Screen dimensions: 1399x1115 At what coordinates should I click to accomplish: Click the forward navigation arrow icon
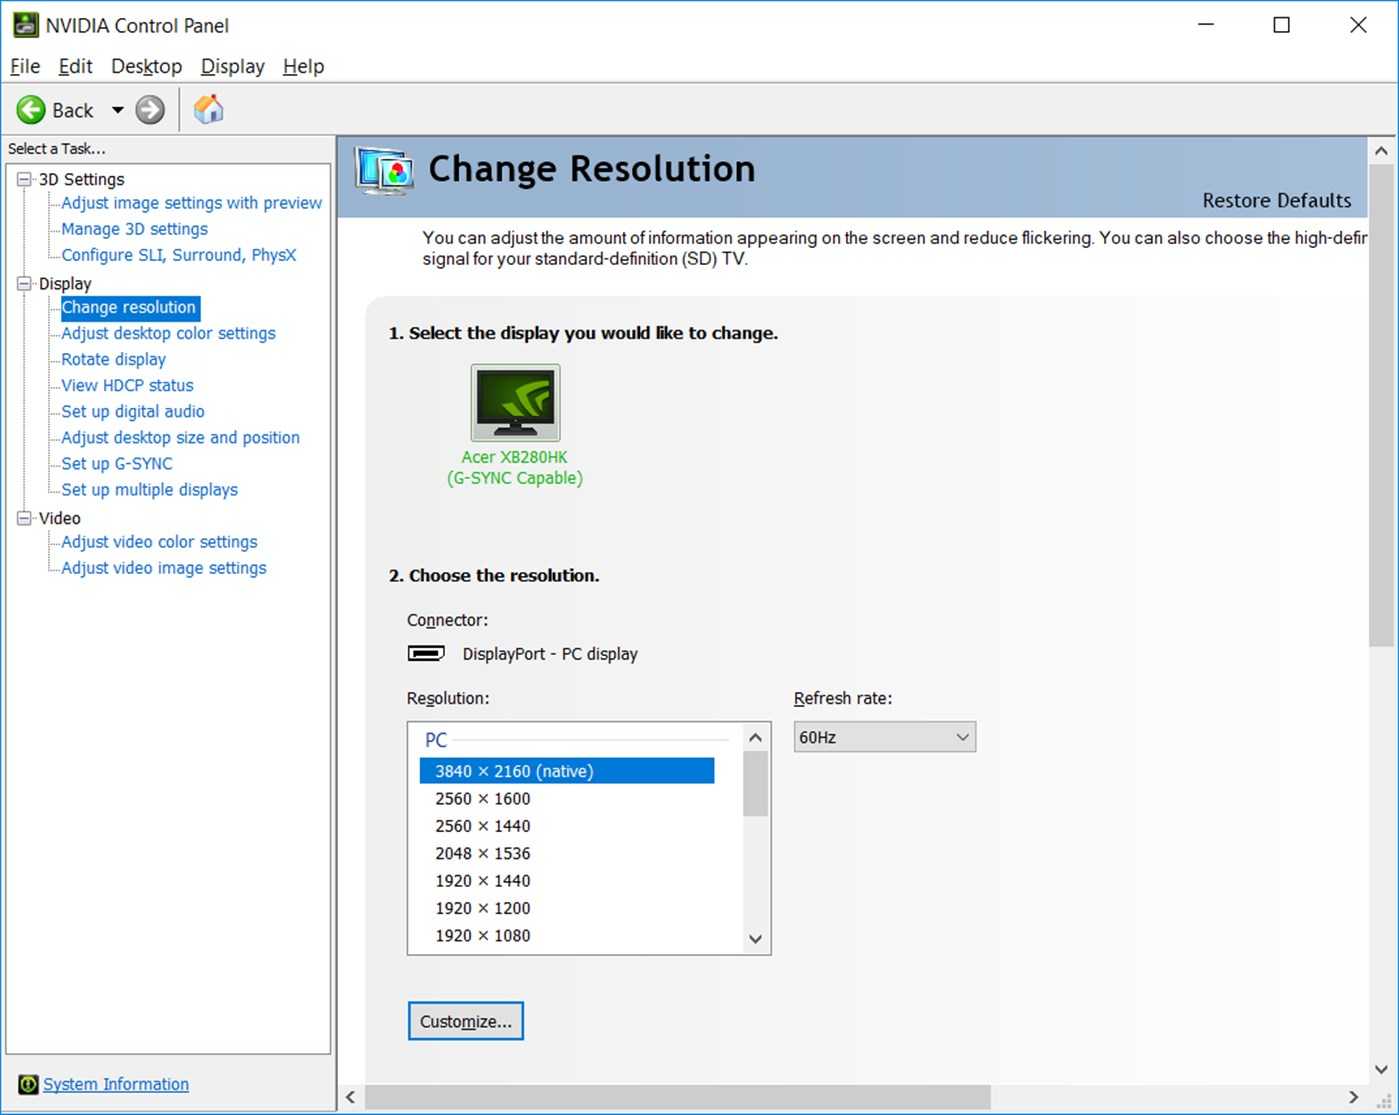tap(149, 110)
